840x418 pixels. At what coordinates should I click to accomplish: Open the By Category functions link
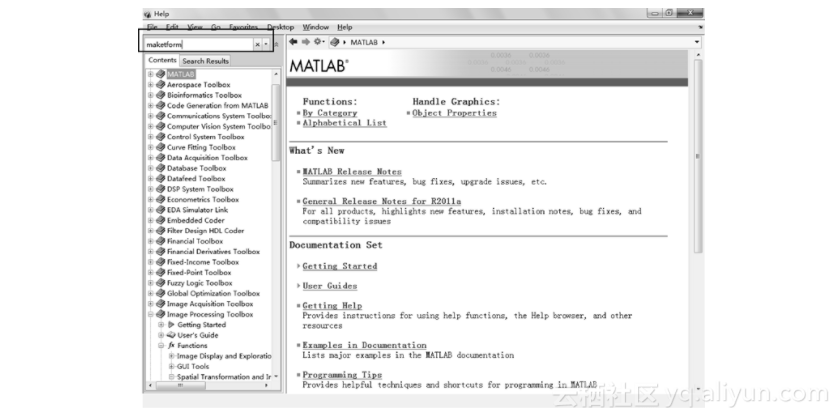(x=329, y=113)
